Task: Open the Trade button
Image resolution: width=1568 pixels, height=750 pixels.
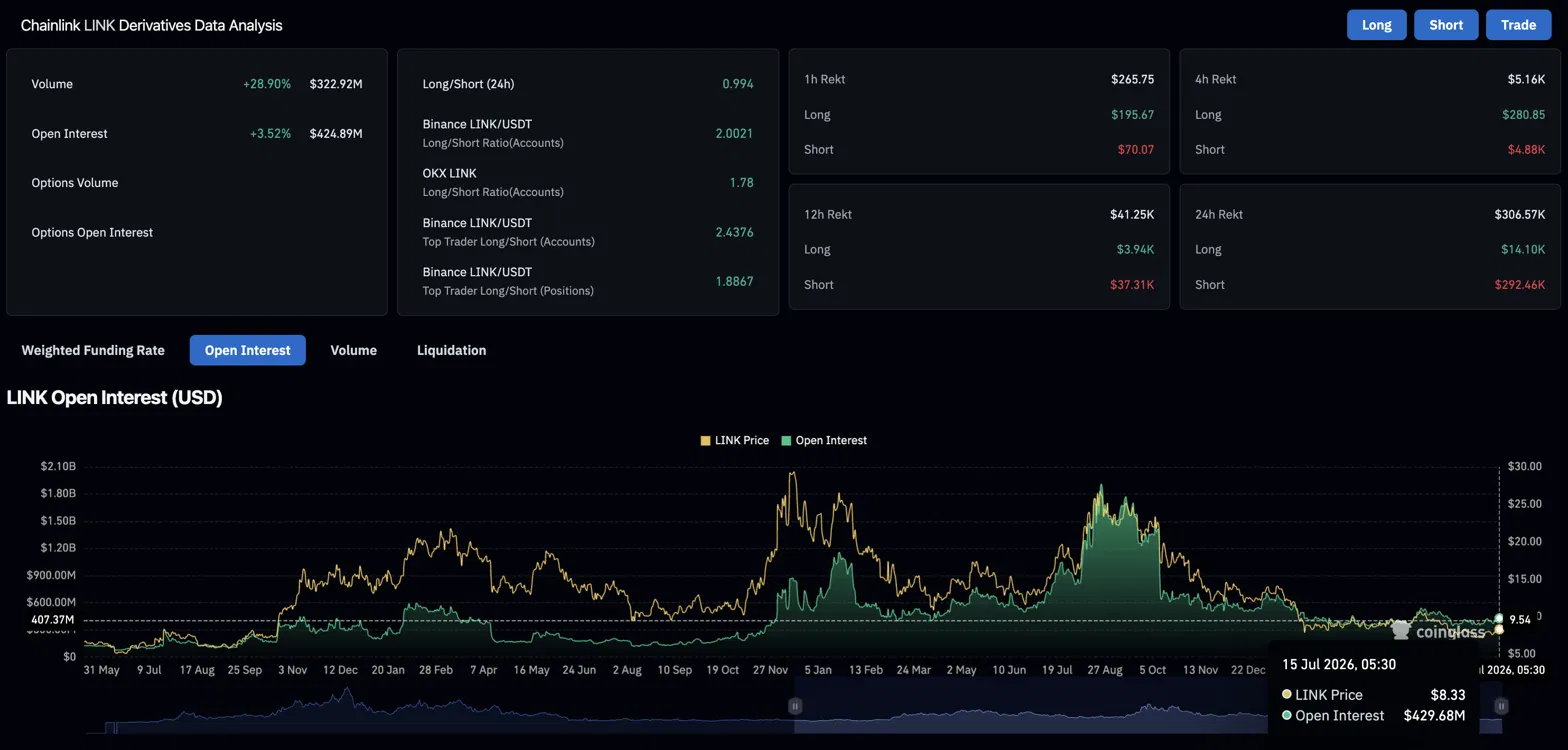Action: pyautogui.click(x=1518, y=25)
